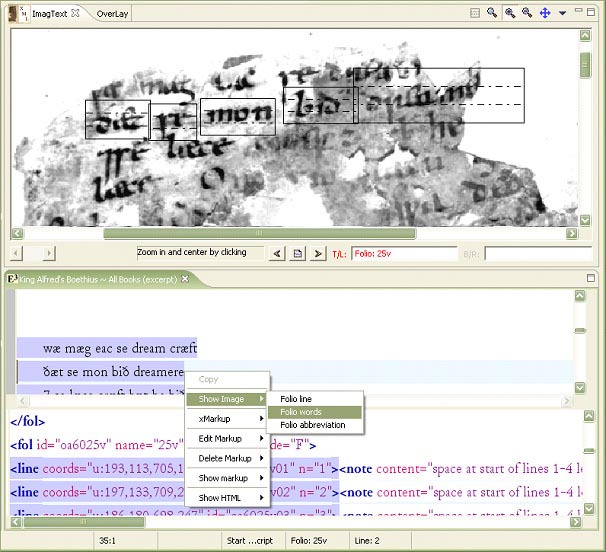
Task: Click the XML pane horizontal scroll thumb
Action: tap(84, 522)
